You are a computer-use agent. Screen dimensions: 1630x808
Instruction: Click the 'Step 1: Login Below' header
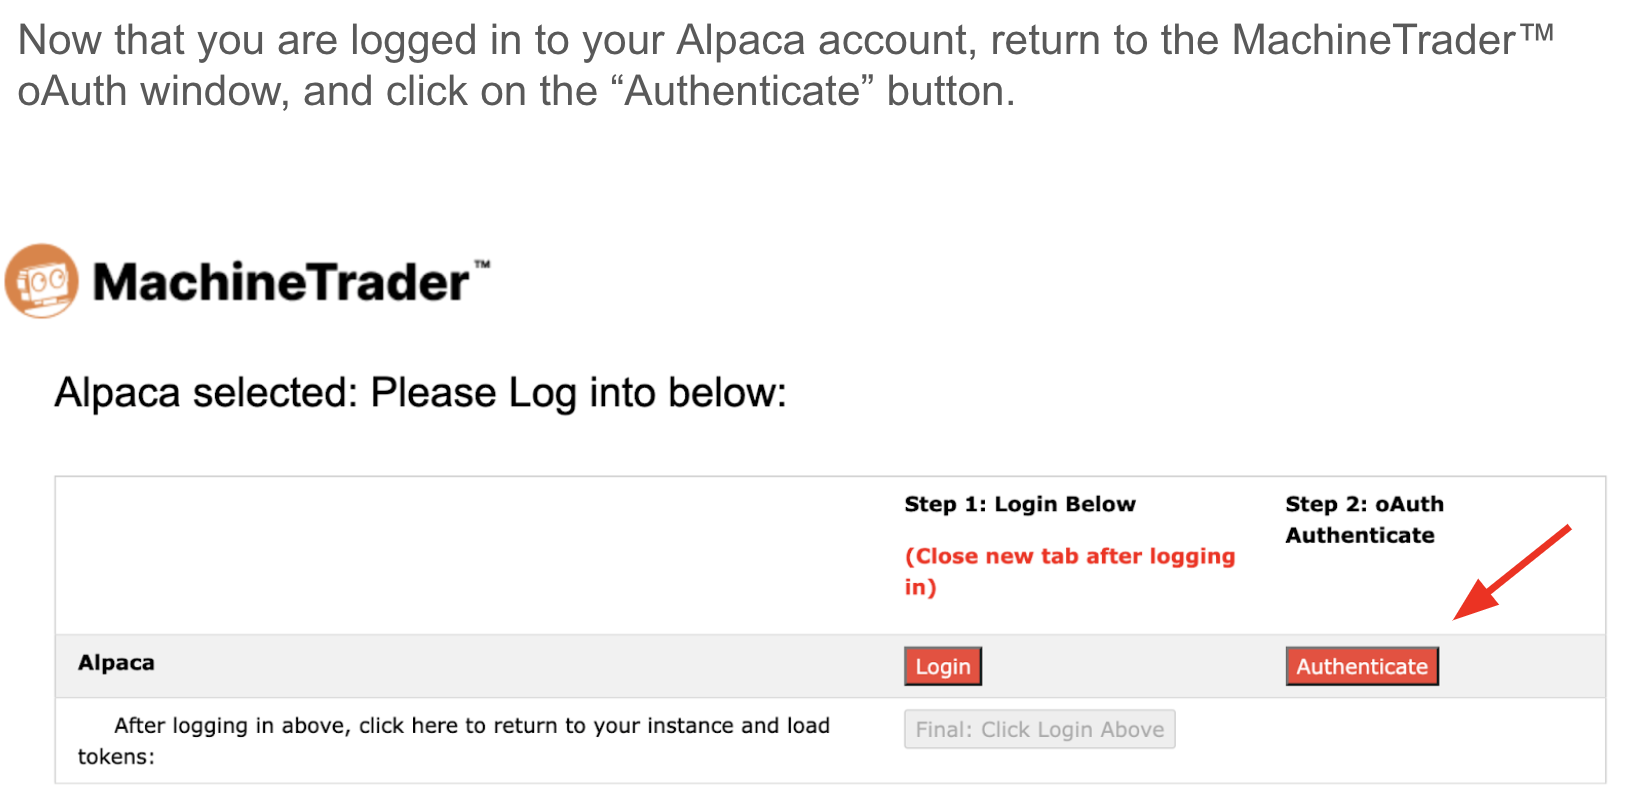tap(1019, 504)
